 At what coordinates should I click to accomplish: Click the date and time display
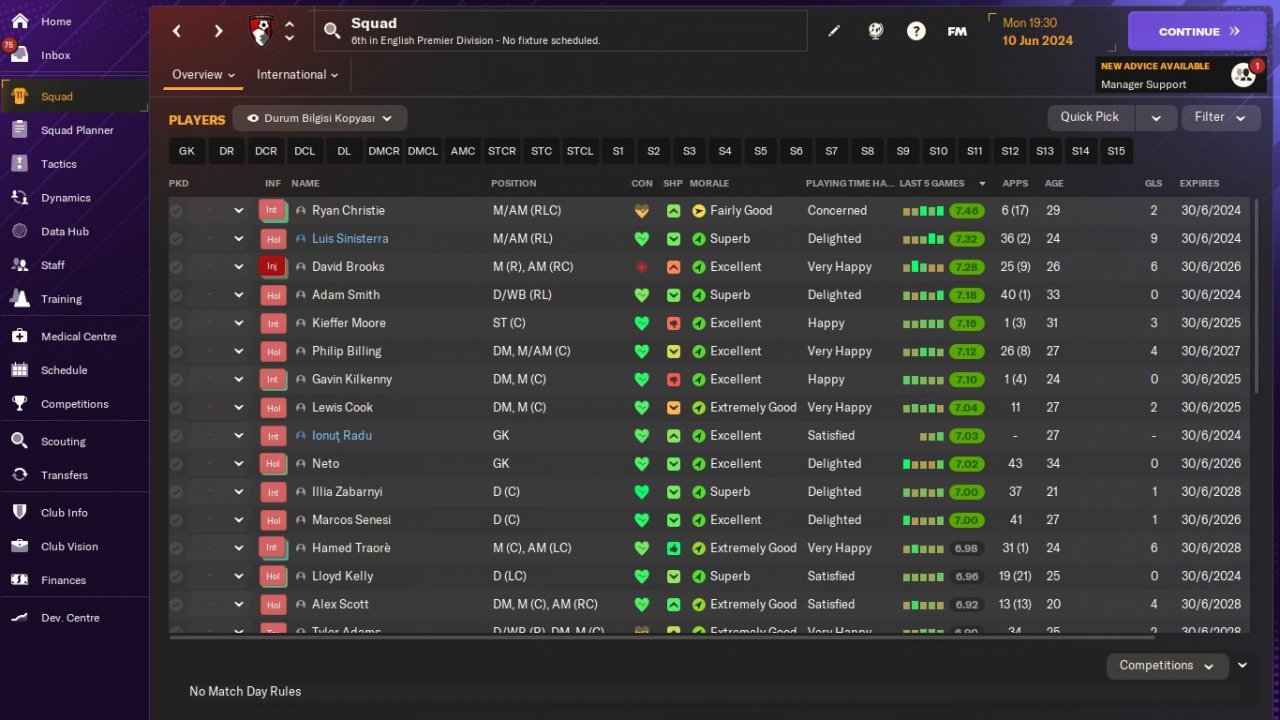click(x=1037, y=31)
